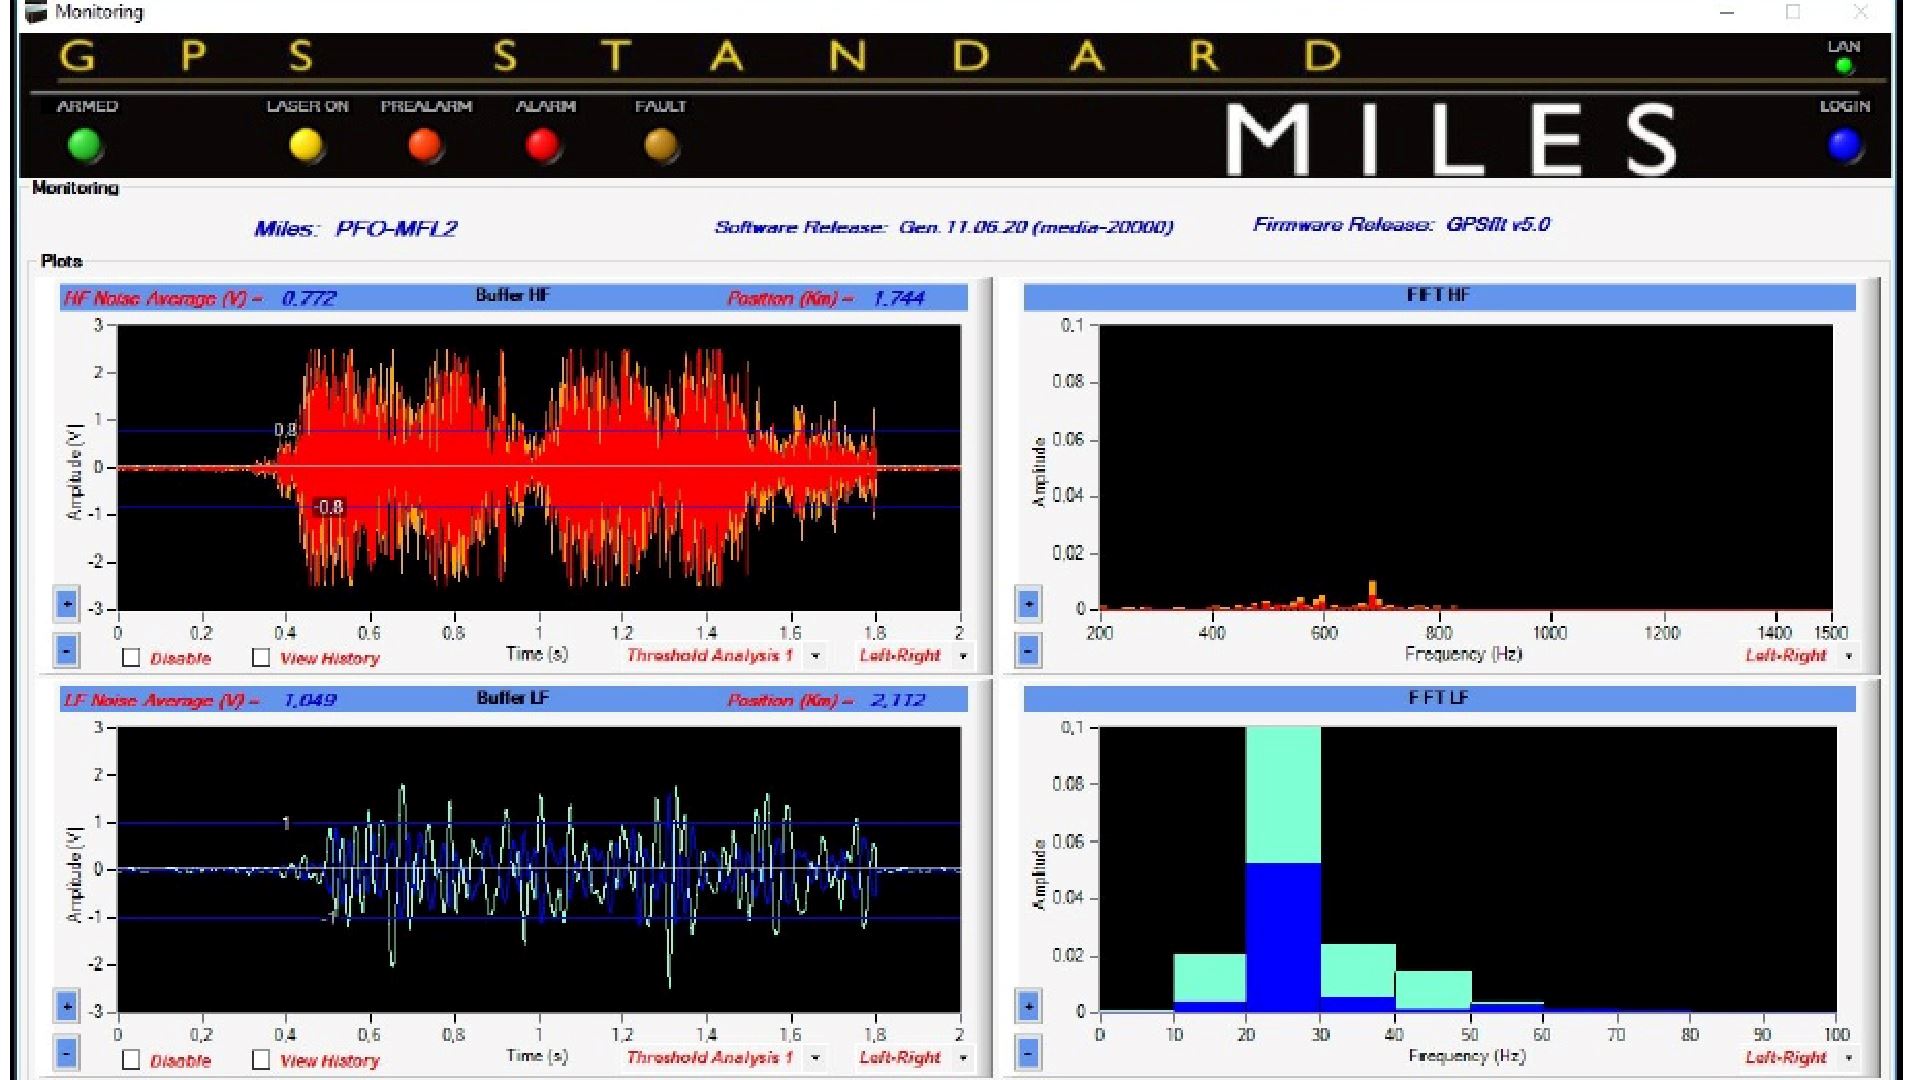Screen dimensions: 1920x1080
Task: Click the Plots group label
Action: point(61,261)
